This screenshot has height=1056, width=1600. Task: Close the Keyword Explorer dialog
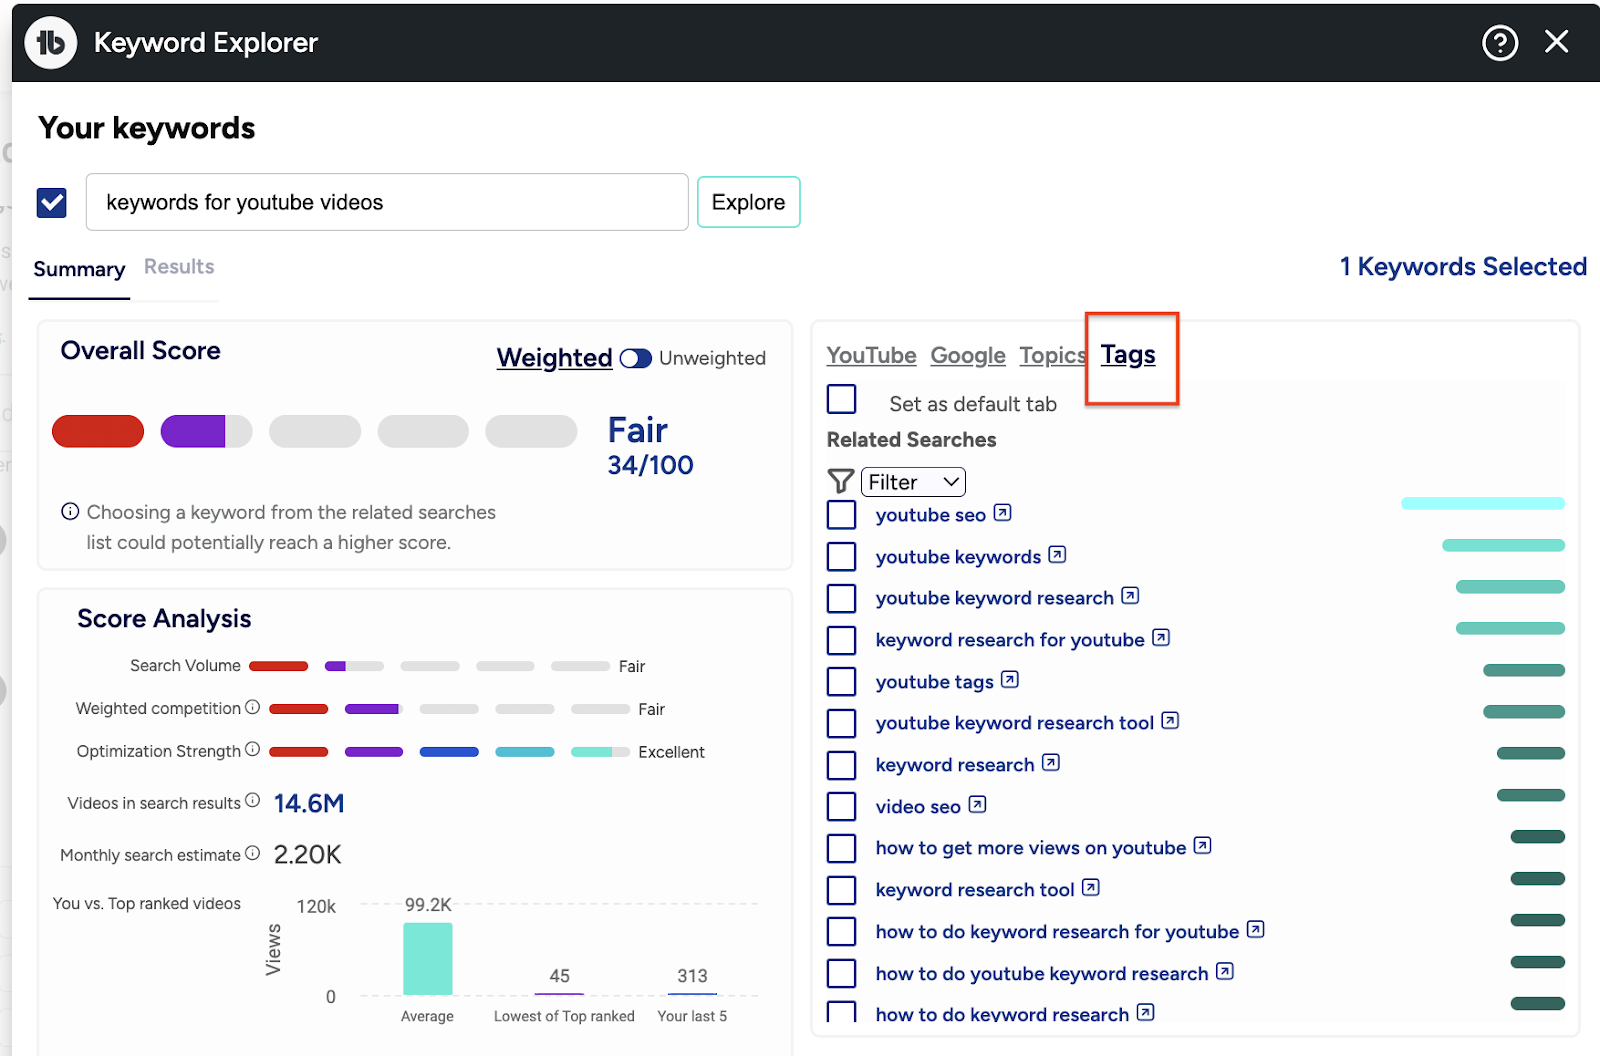pyautogui.click(x=1557, y=42)
